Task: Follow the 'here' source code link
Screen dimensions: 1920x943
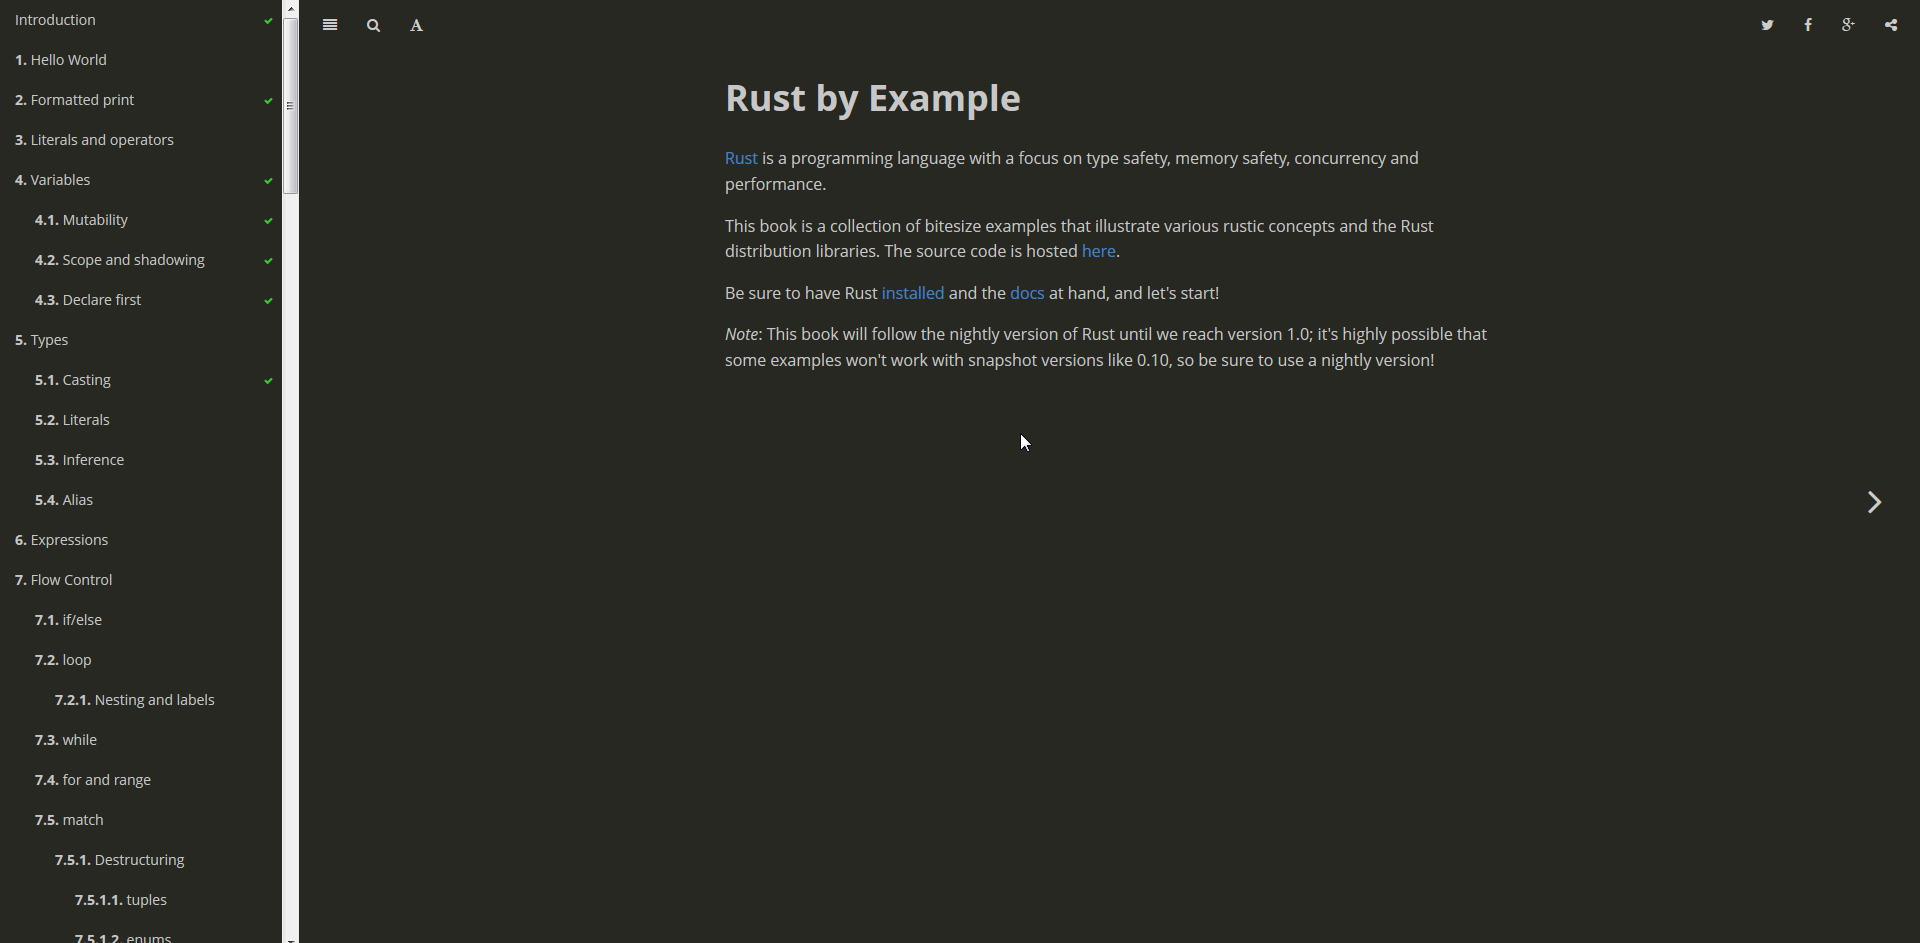Action: (1098, 252)
